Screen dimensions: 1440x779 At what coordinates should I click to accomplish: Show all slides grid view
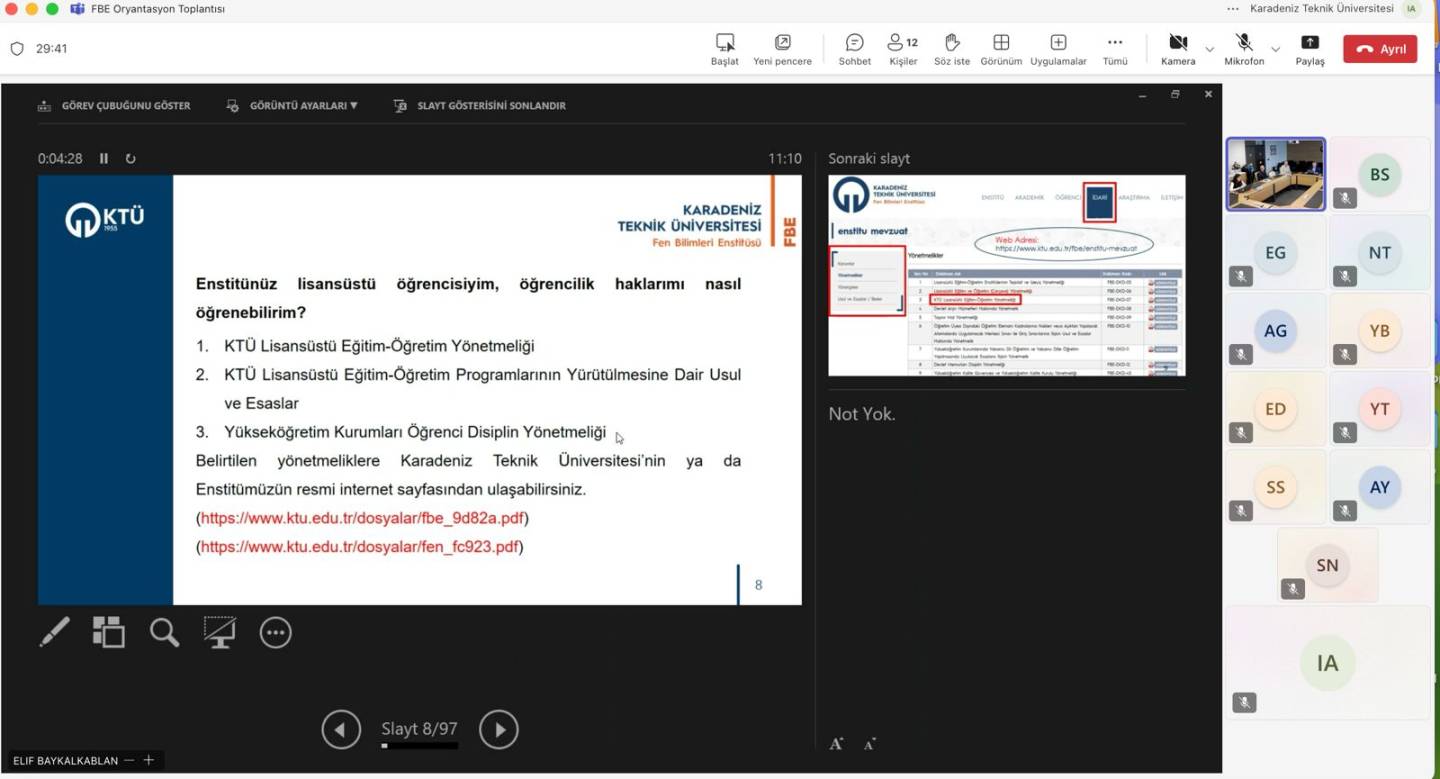109,632
